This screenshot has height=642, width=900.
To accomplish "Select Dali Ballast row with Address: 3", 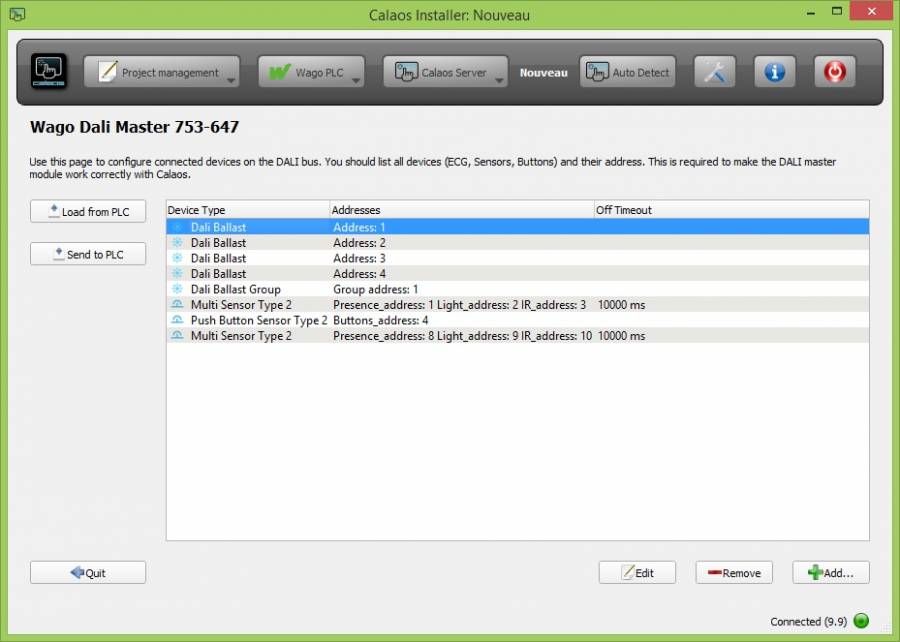I will coord(518,258).
